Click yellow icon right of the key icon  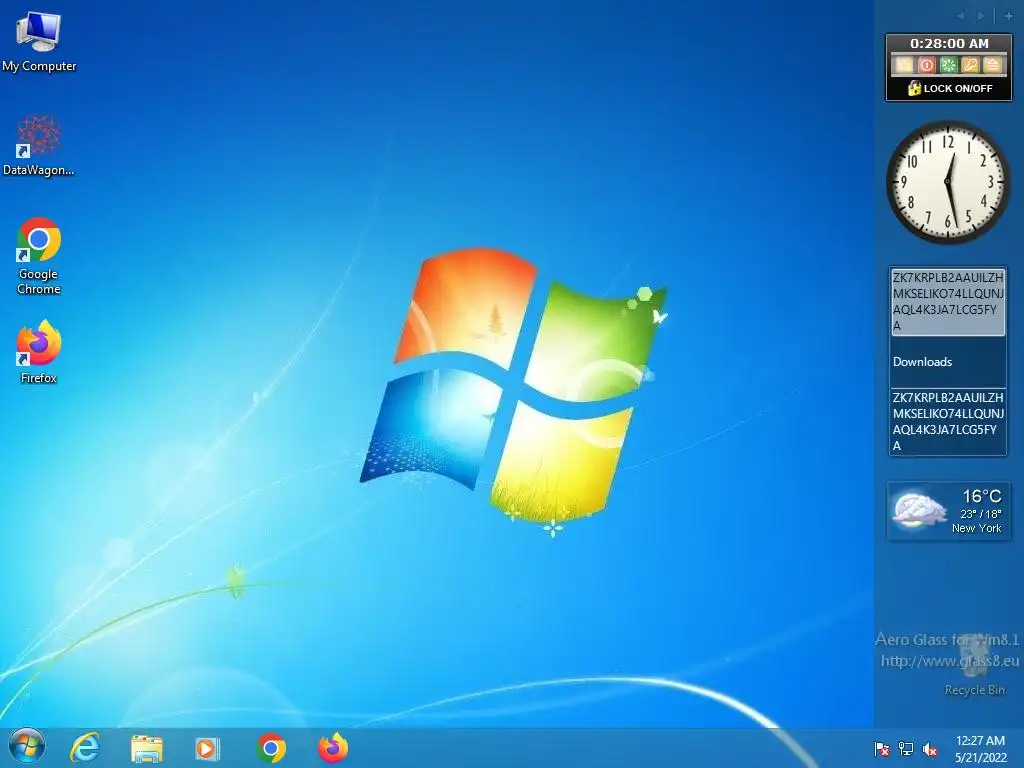point(992,65)
